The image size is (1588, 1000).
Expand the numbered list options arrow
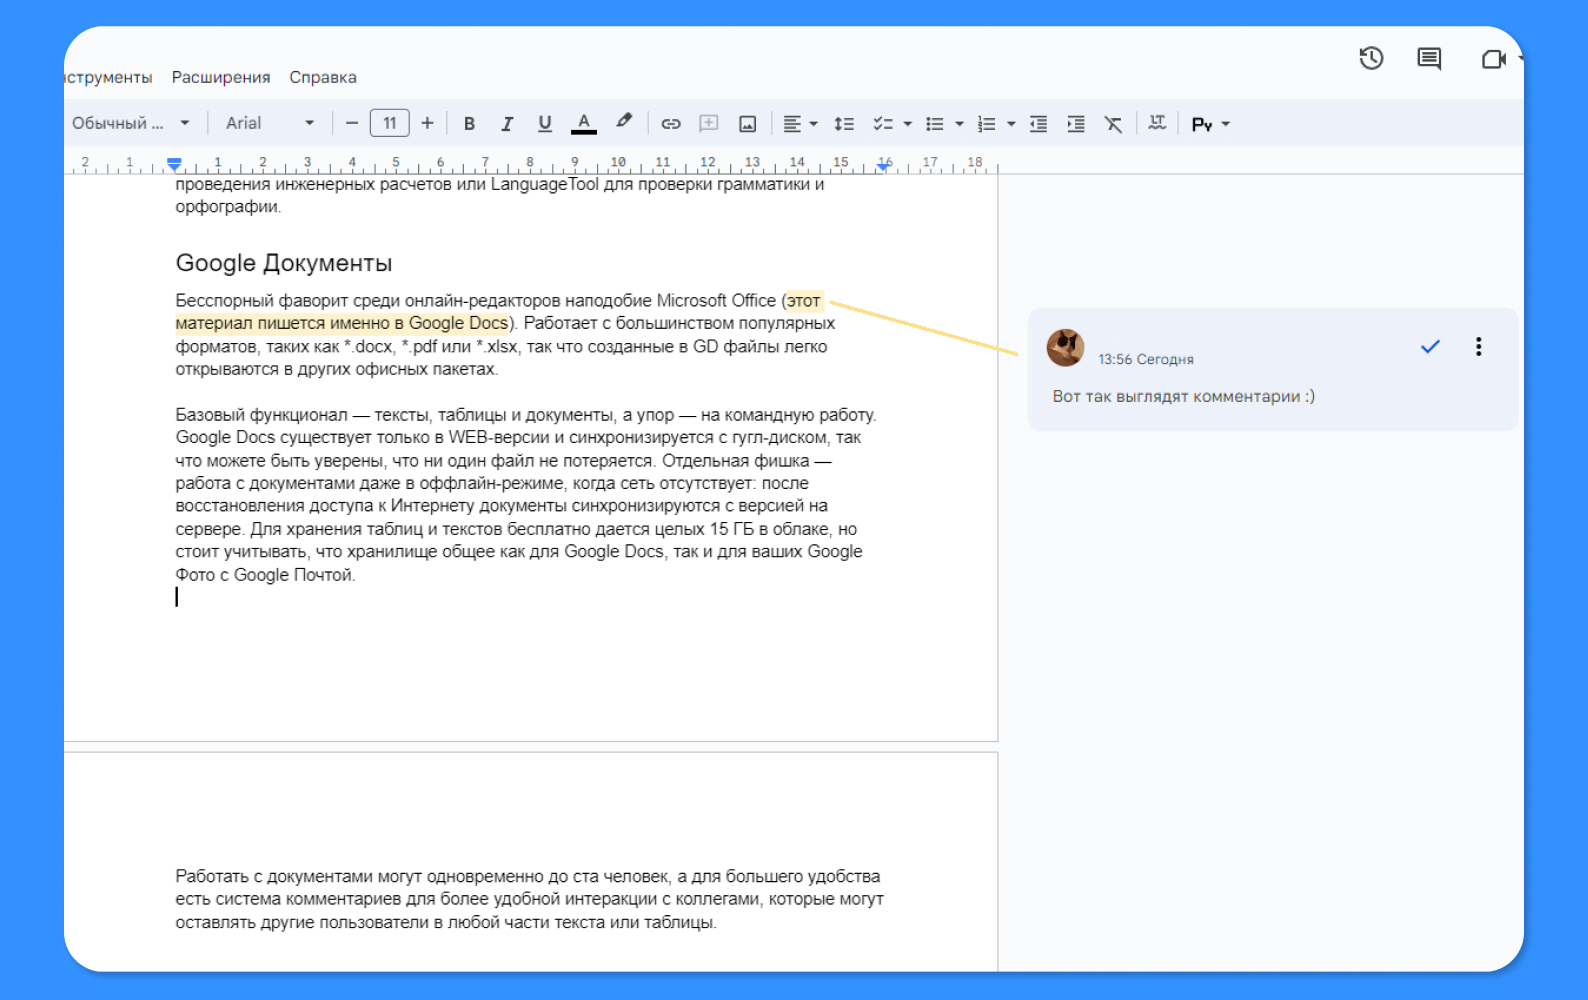(x=1012, y=124)
